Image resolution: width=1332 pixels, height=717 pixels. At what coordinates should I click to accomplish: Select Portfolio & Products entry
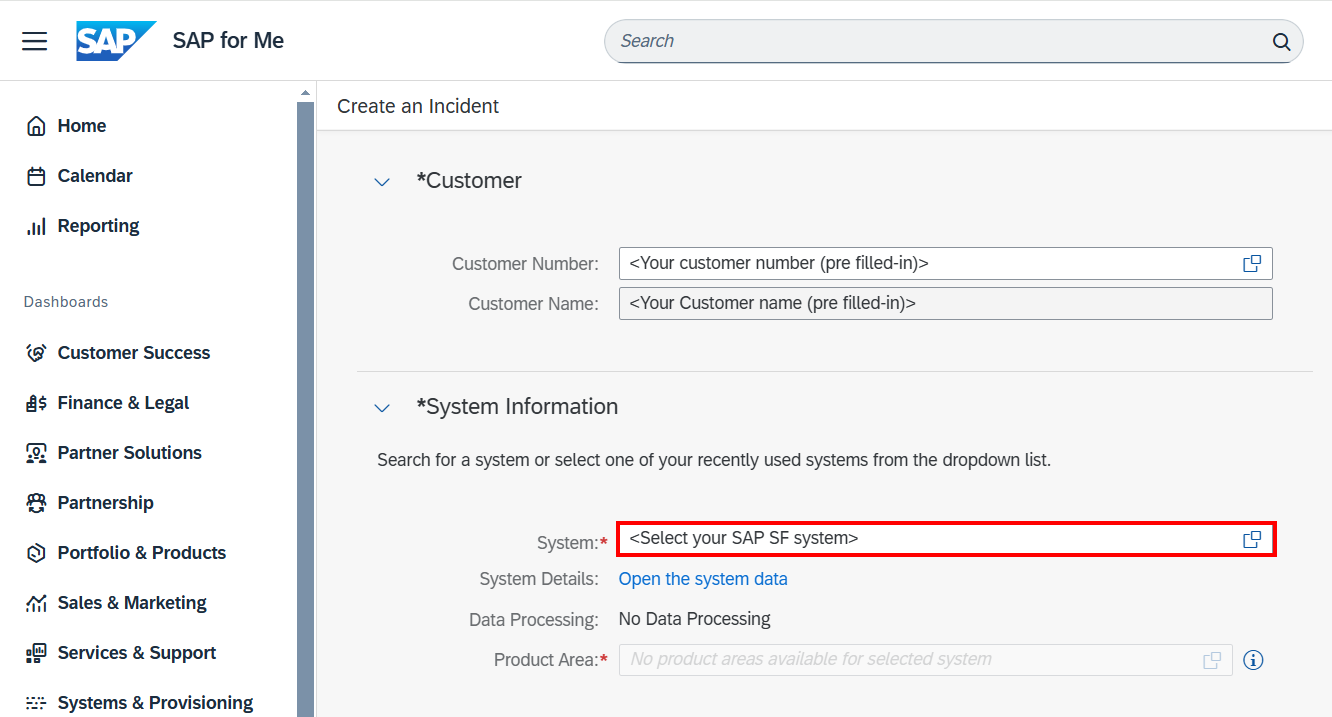point(142,553)
